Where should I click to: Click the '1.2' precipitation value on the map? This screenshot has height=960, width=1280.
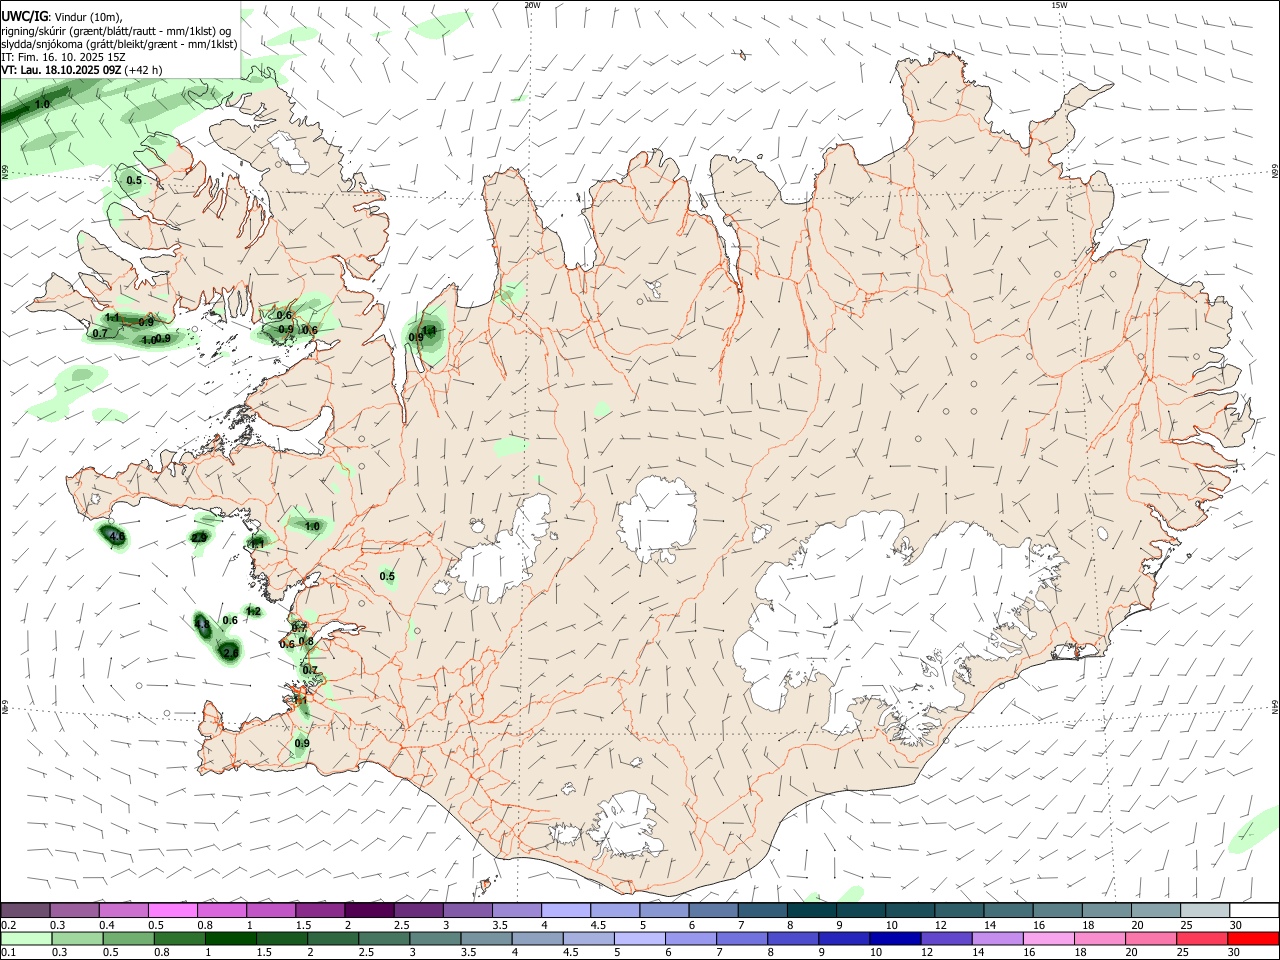pyautogui.click(x=253, y=612)
